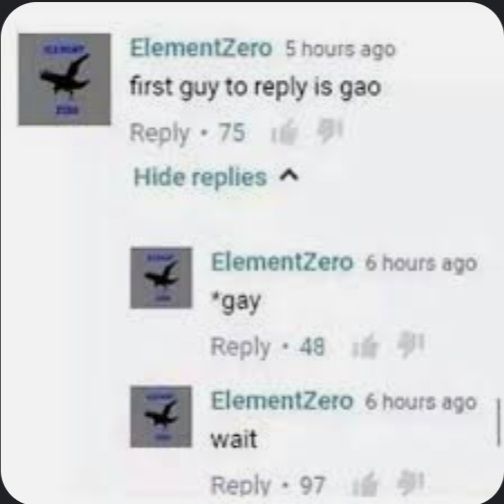Viewport: 504px width, 504px height.
Task: Click the "Hide replies" text
Action: pos(200,177)
